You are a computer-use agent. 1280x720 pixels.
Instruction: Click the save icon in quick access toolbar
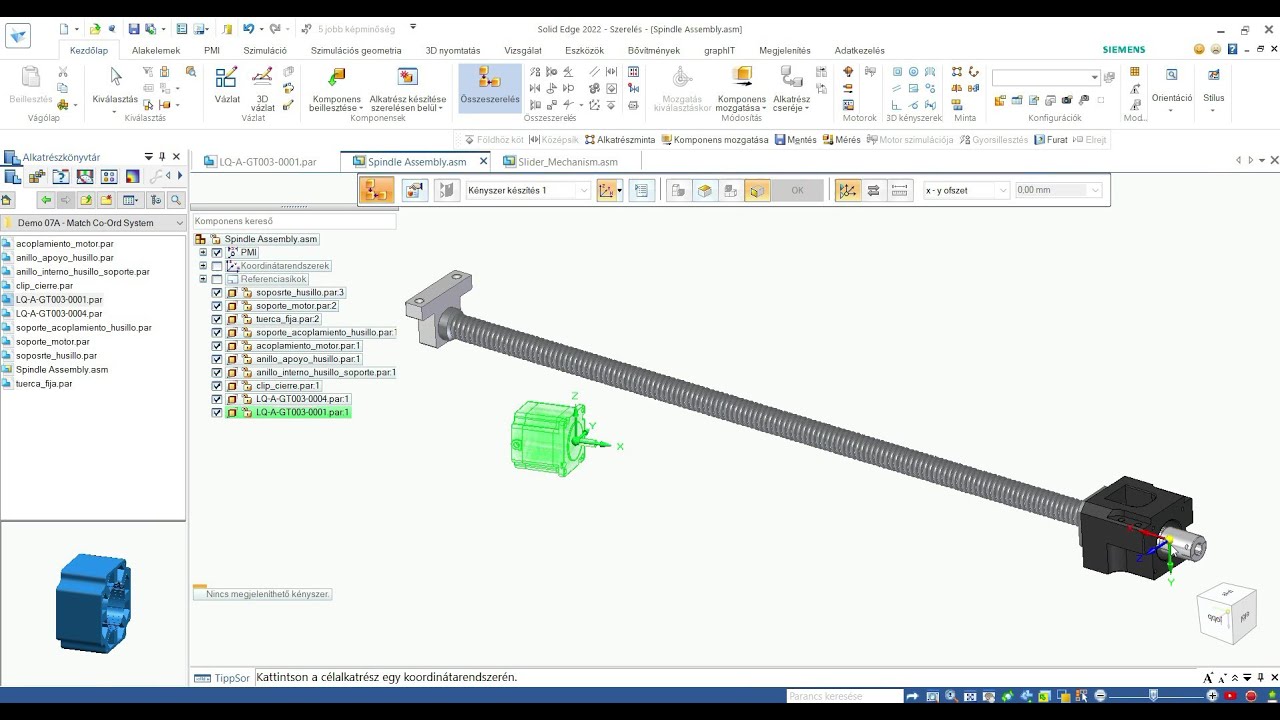(x=133, y=29)
